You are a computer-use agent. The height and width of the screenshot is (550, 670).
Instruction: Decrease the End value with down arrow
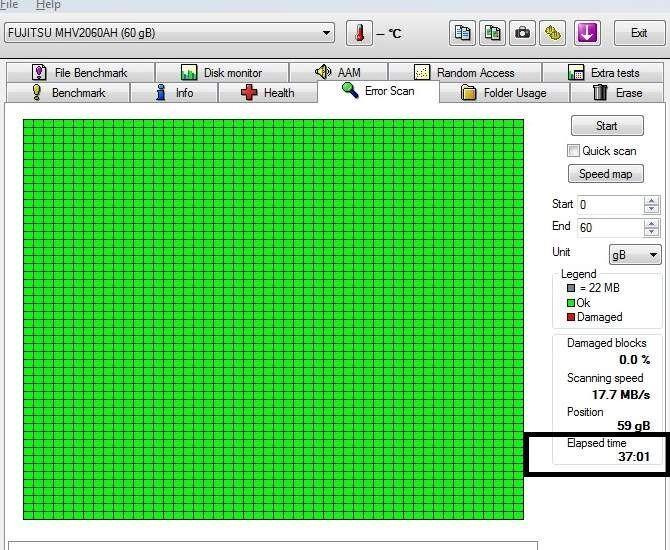tap(651, 232)
